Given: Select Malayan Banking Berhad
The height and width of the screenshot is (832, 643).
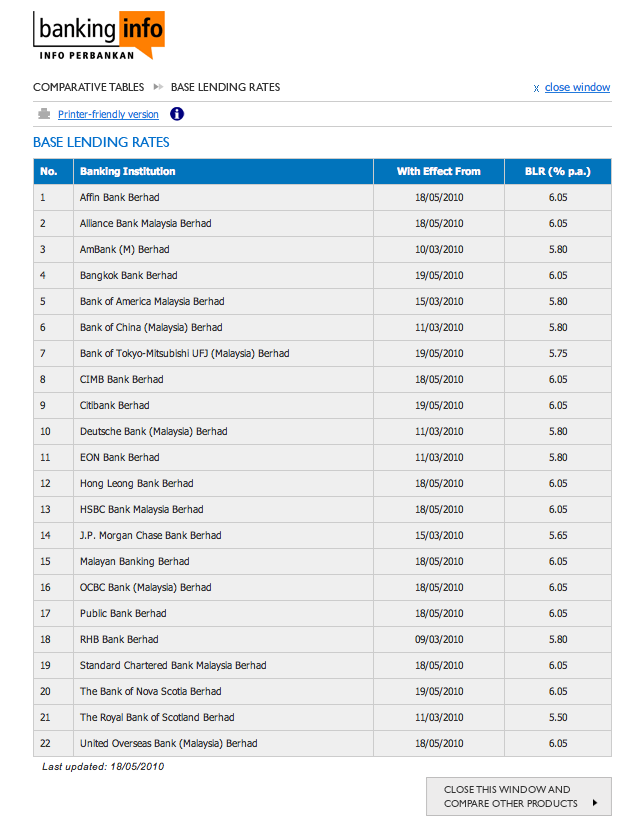Looking at the screenshot, I should [x=134, y=561].
